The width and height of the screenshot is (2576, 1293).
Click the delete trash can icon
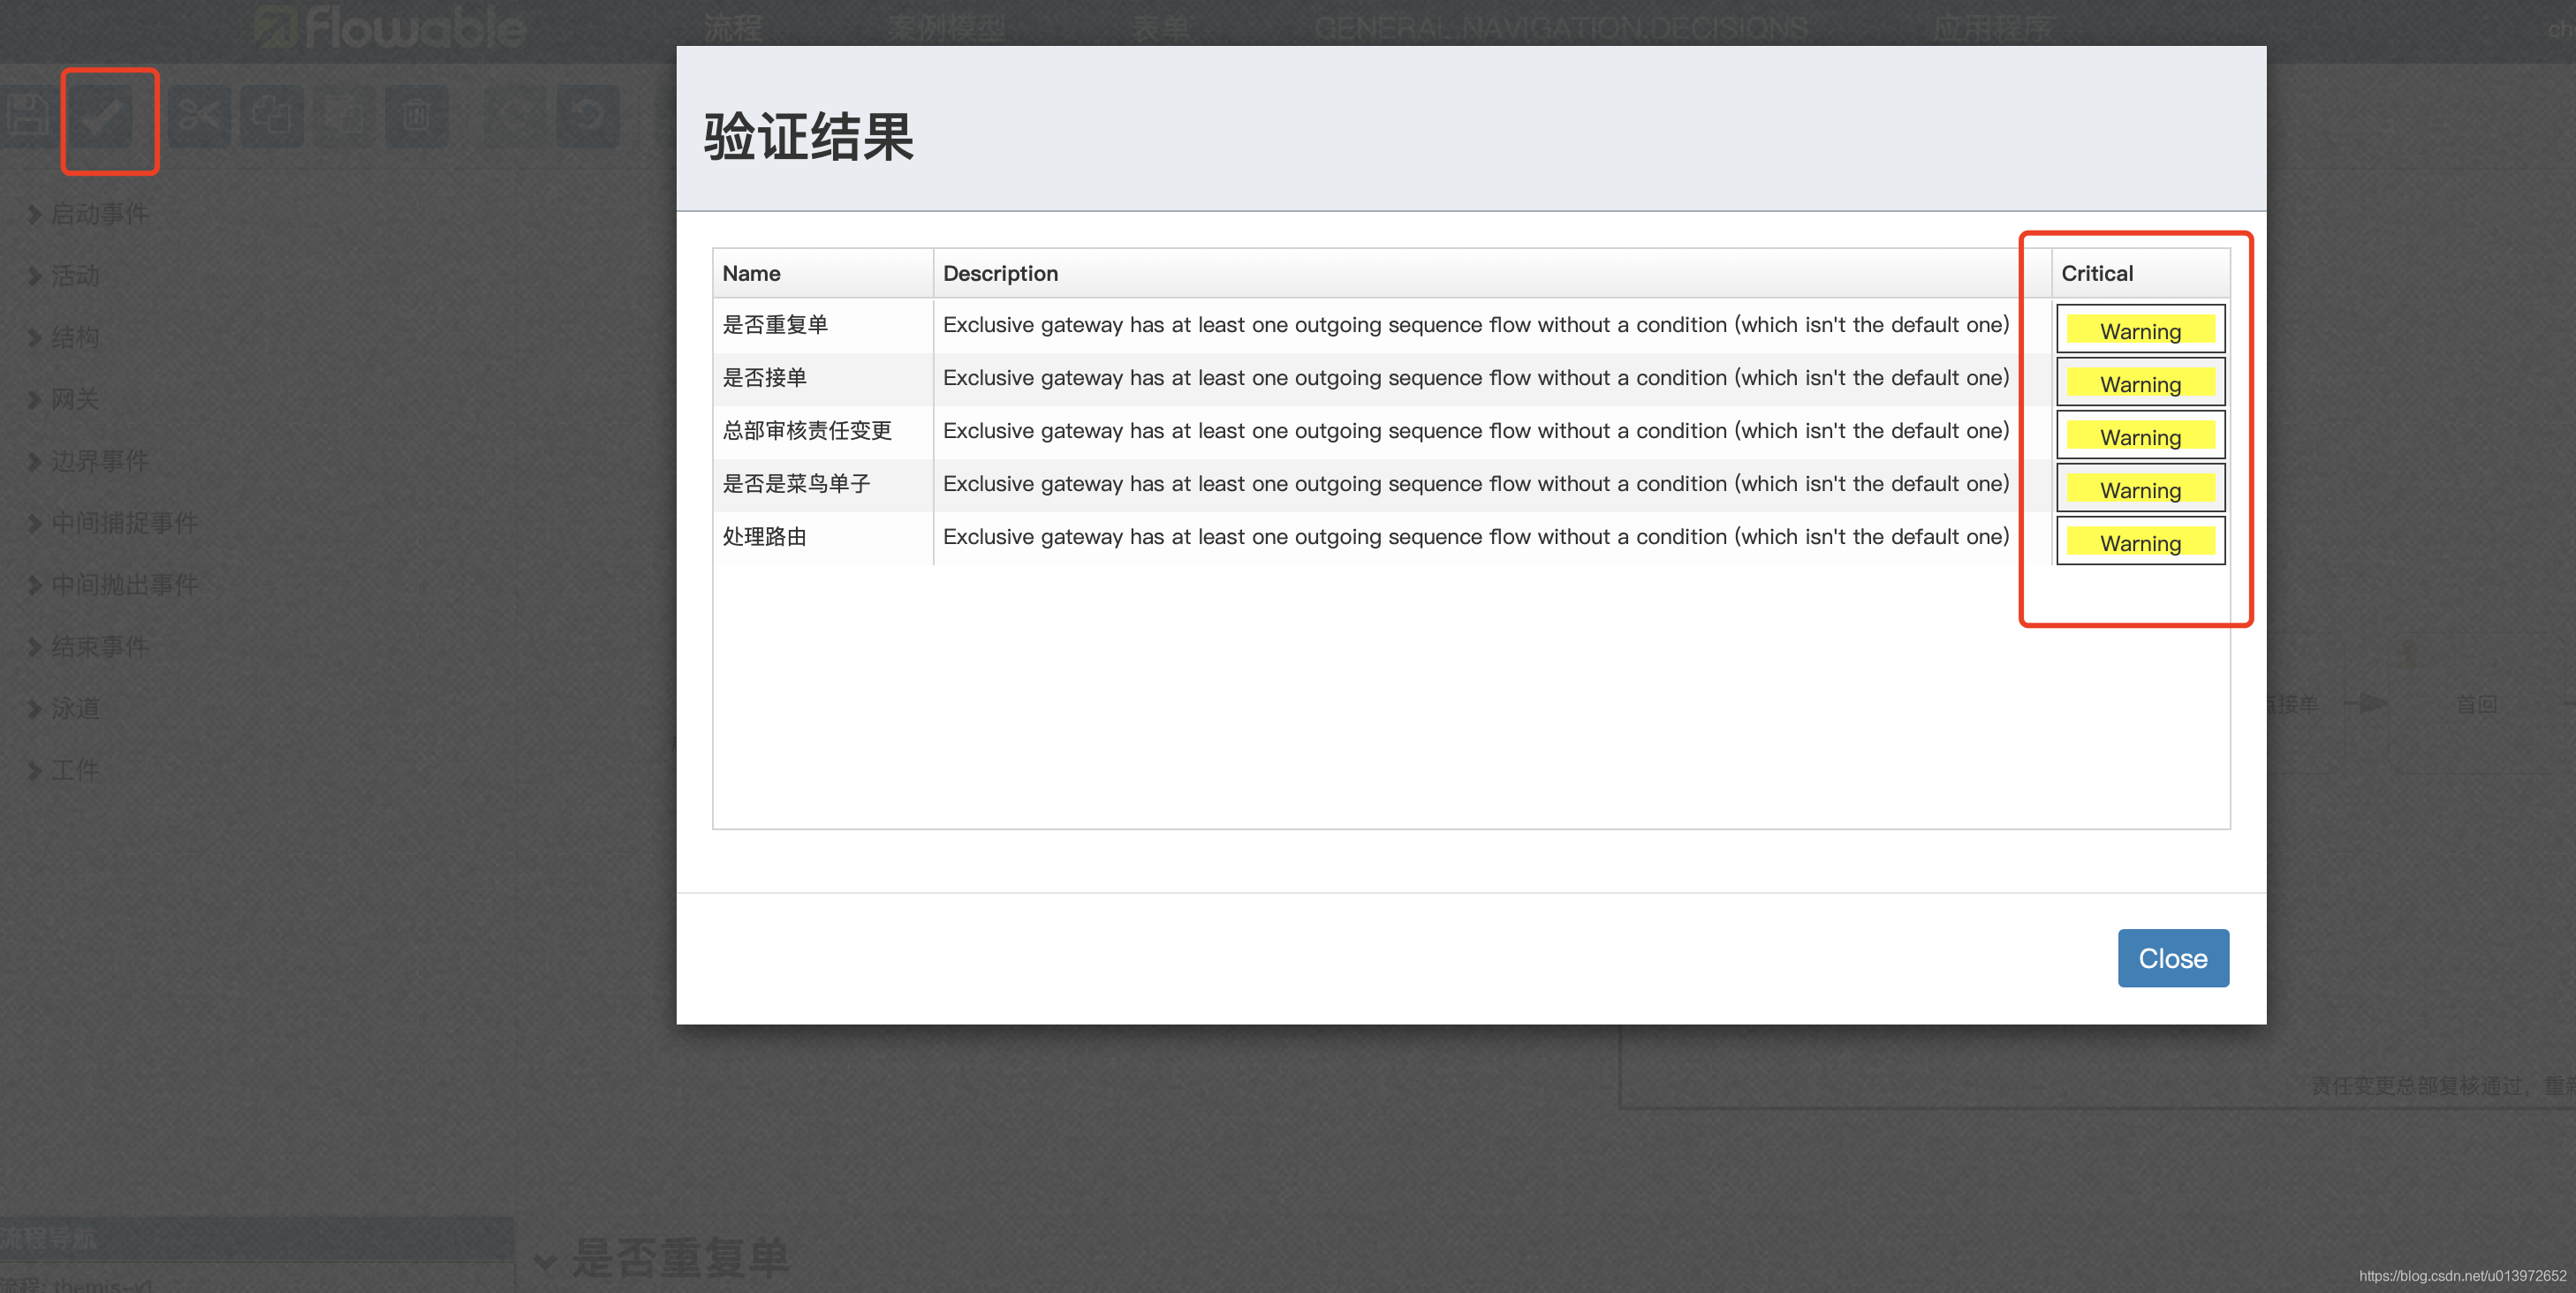pyautogui.click(x=416, y=117)
